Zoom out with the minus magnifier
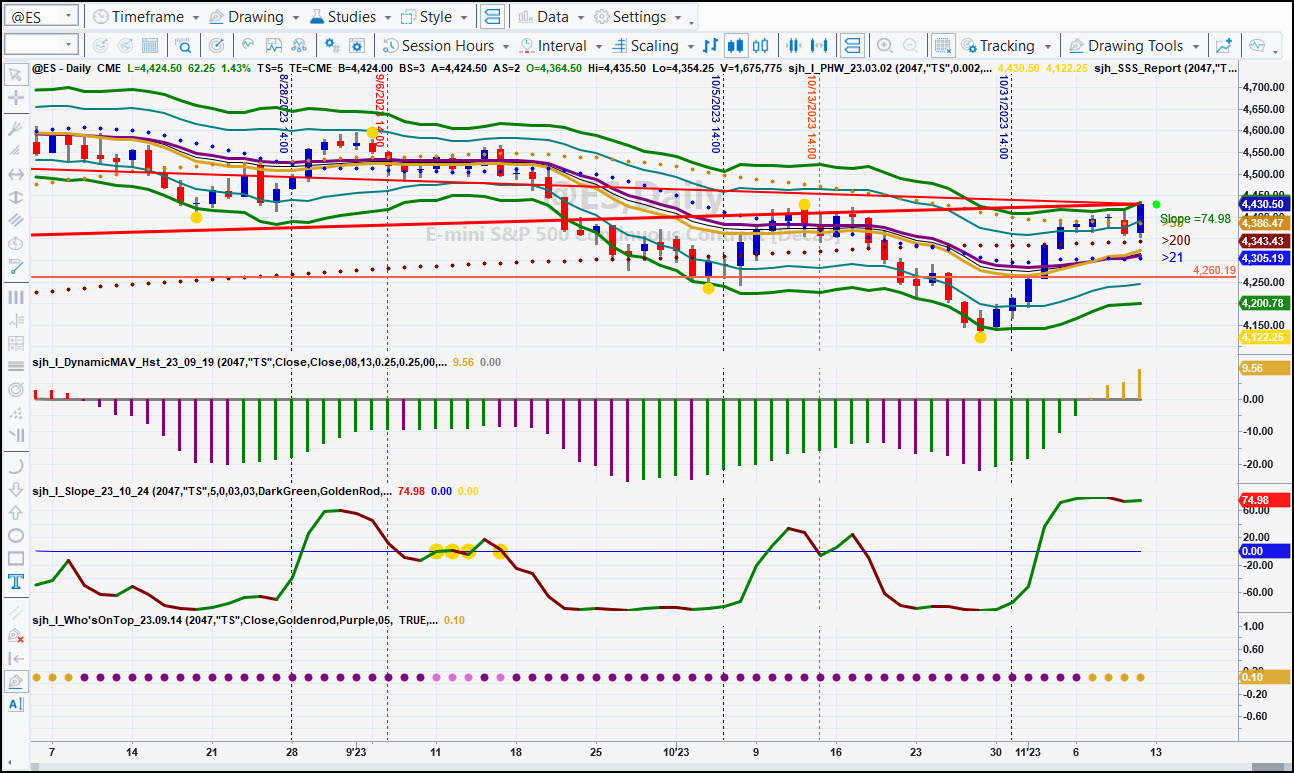 click(910, 45)
